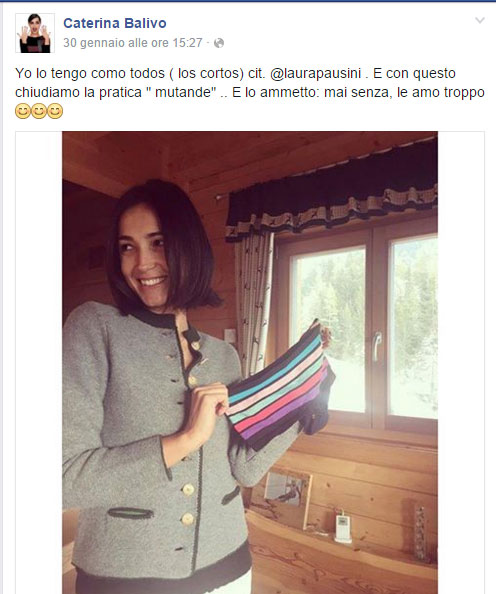Open the post timestamp 30 gennaio link
This screenshot has width=496, height=594.
click(x=133, y=43)
